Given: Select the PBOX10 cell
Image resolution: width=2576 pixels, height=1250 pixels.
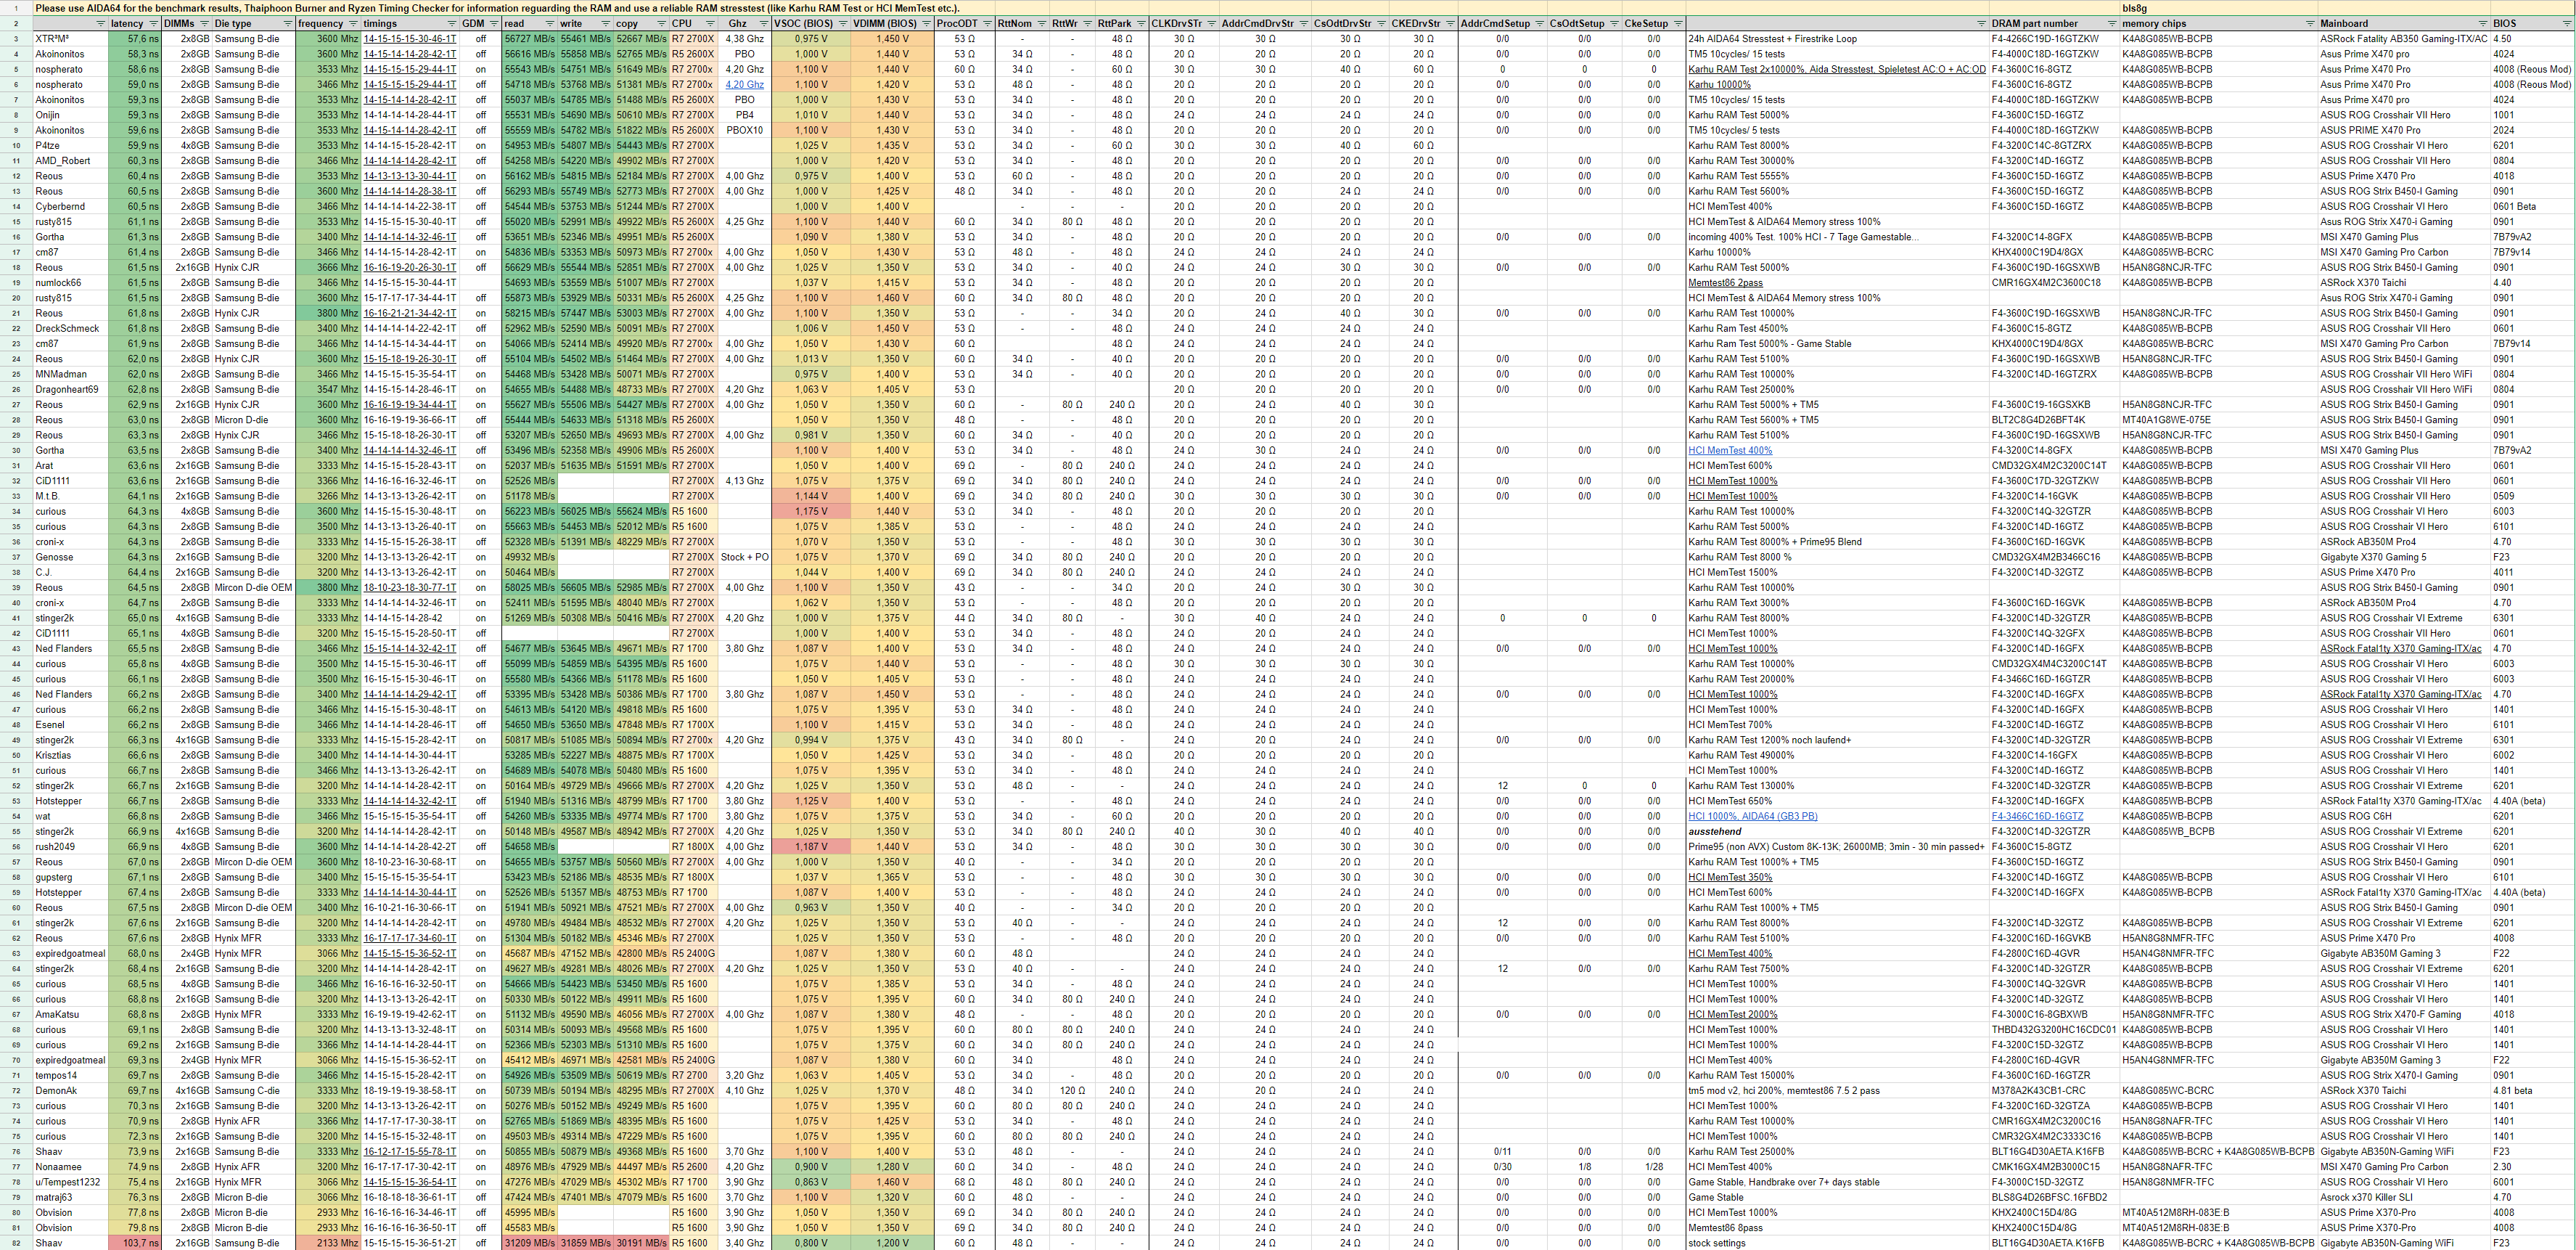Looking at the screenshot, I should 745,130.
